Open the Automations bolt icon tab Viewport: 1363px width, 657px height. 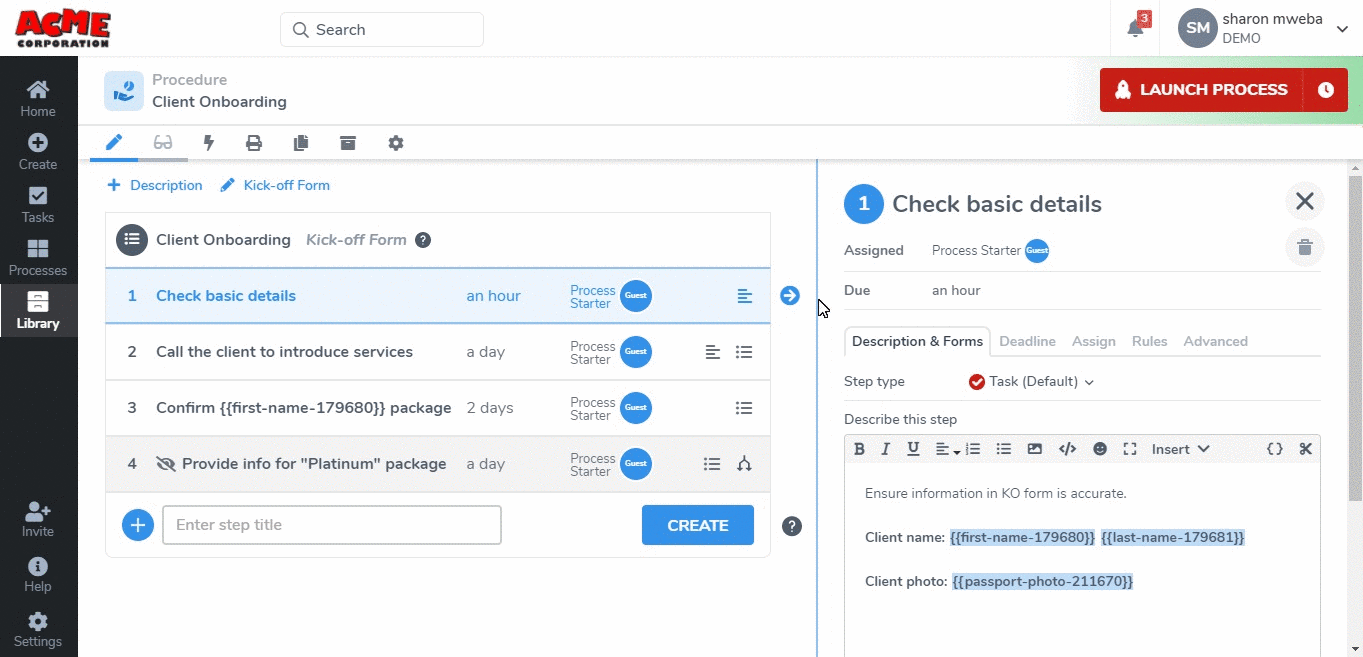pos(209,143)
